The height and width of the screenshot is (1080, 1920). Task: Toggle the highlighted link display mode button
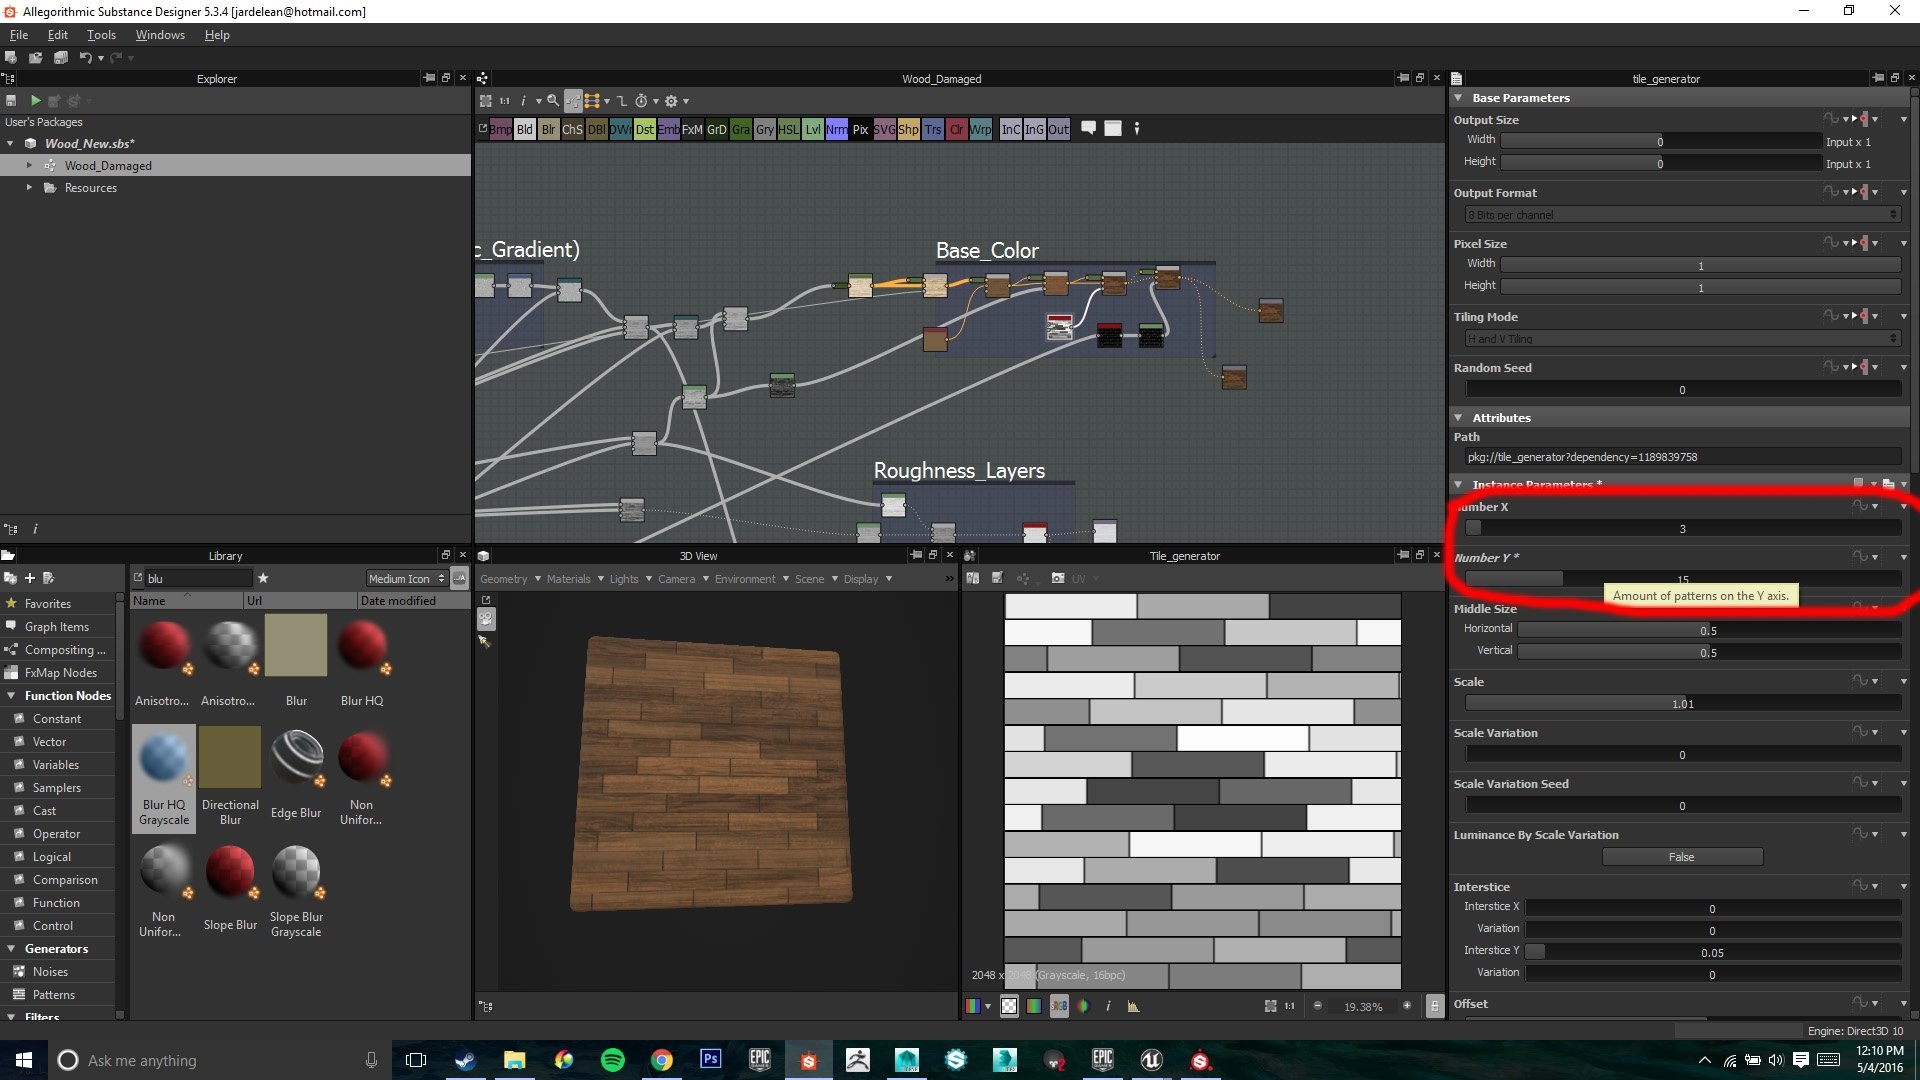573,101
